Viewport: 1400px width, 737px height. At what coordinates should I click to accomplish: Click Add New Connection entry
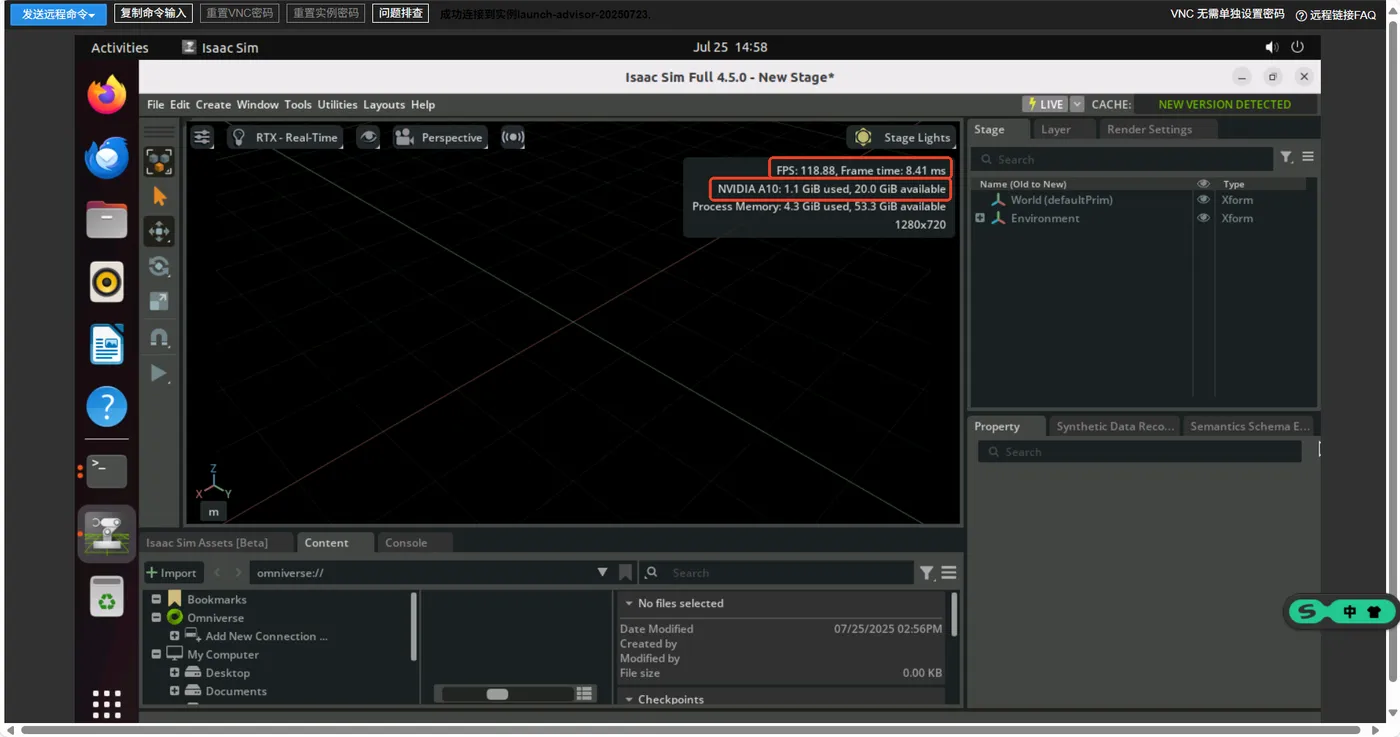pos(266,636)
